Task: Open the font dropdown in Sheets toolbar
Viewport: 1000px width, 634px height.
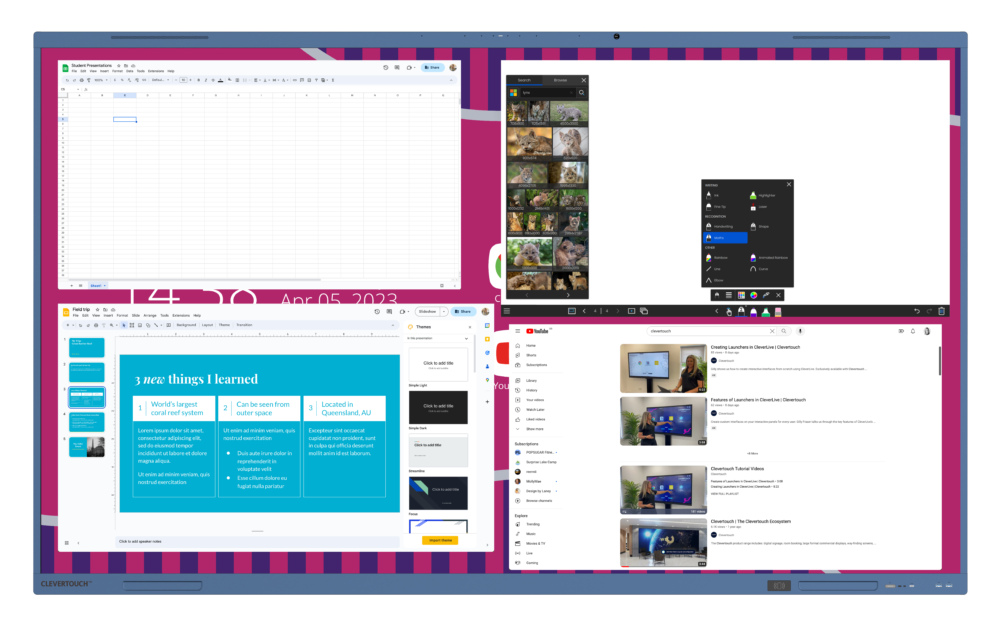Action: click(160, 80)
